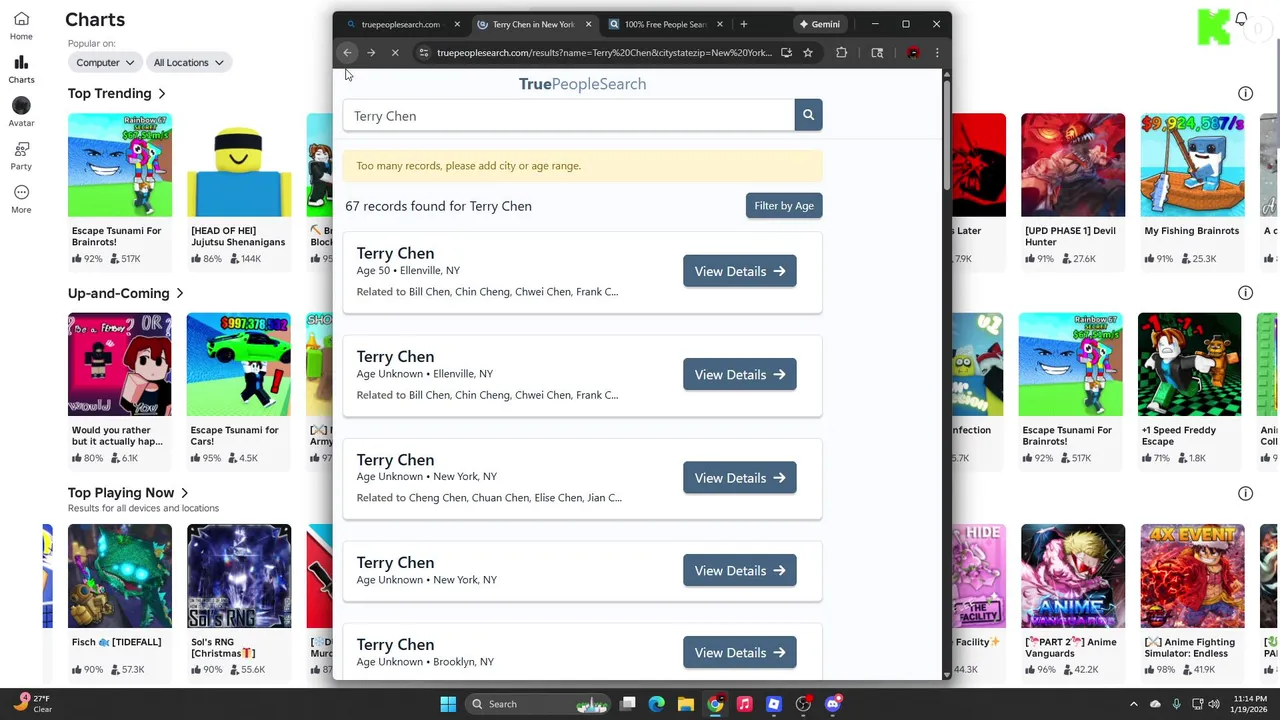This screenshot has width=1280, height=720.
Task: Open a new Chrome tab
Action: coord(744,24)
